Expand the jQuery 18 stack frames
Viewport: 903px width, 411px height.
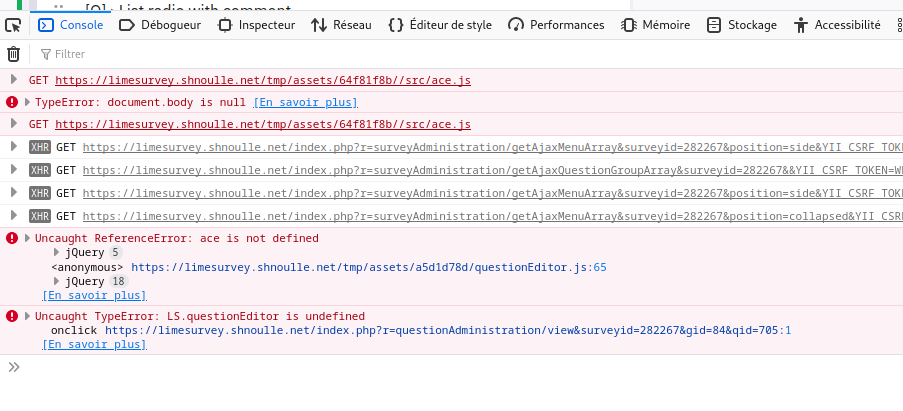(57, 281)
